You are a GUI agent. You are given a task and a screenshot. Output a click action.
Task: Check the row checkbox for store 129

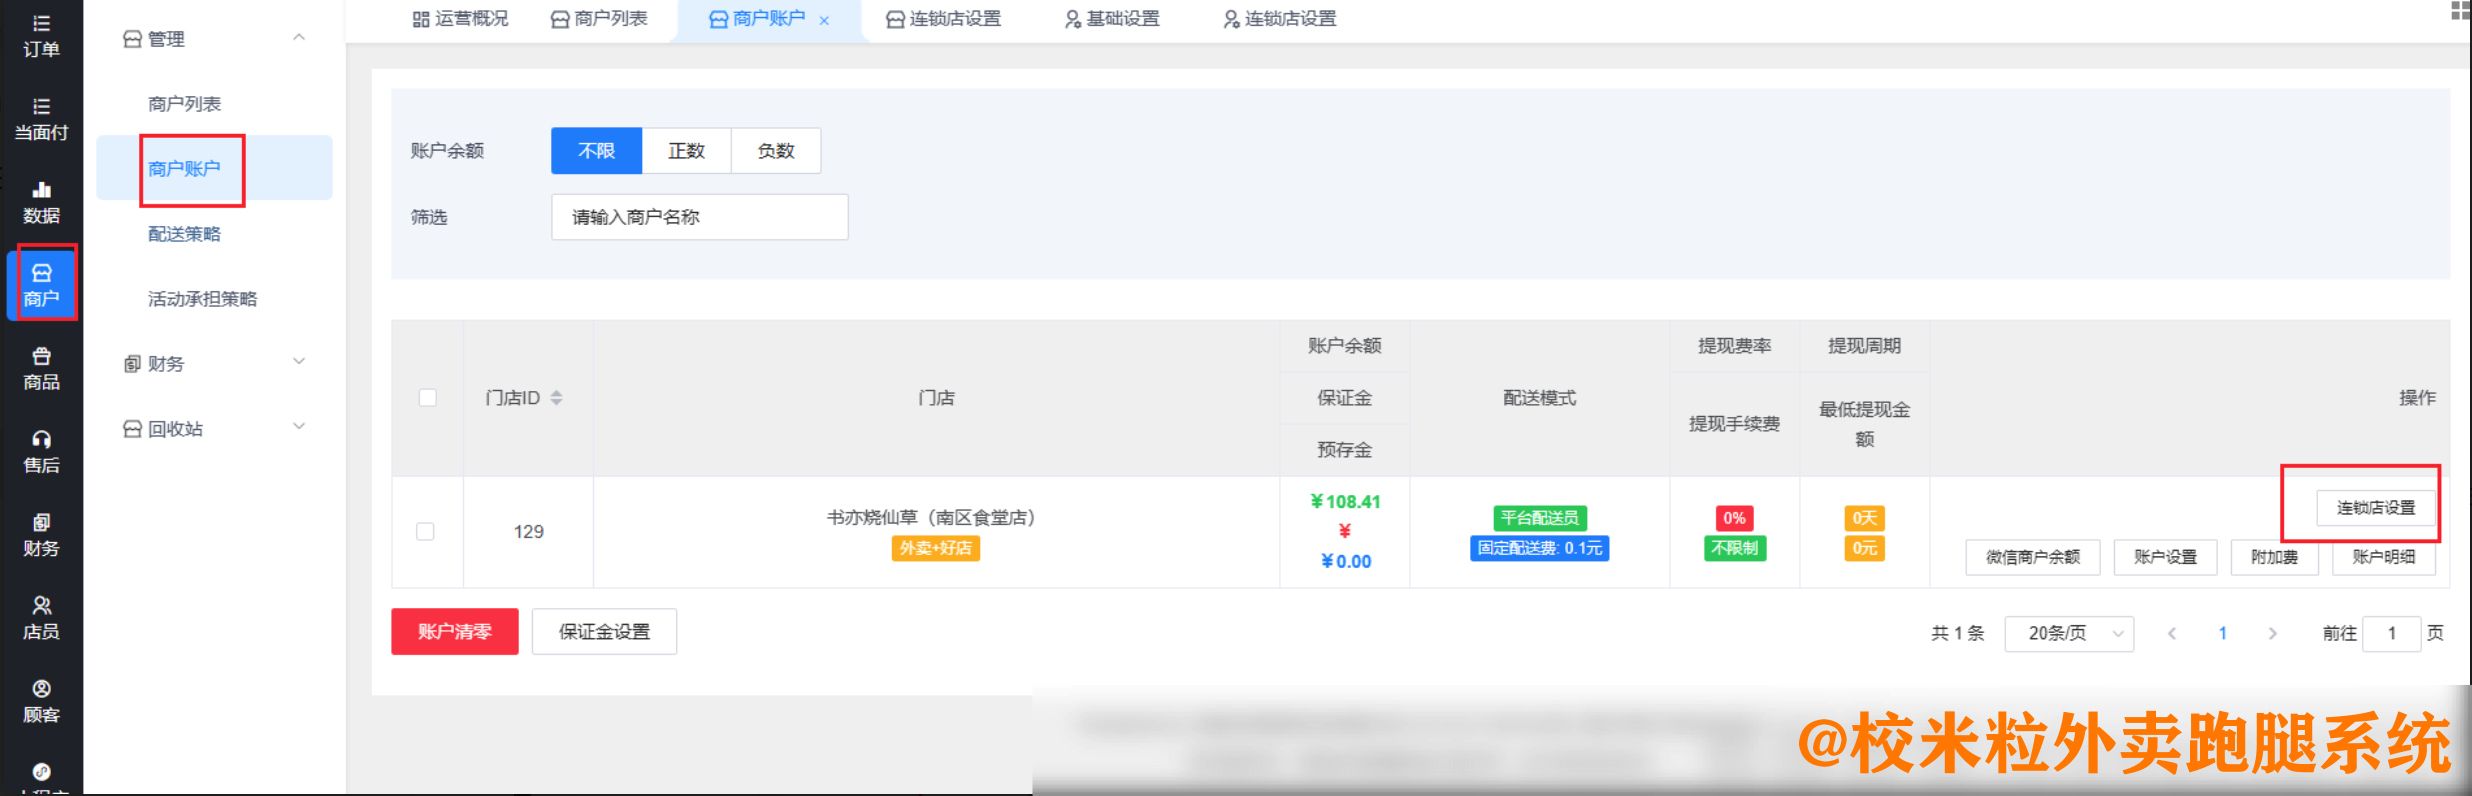[425, 531]
